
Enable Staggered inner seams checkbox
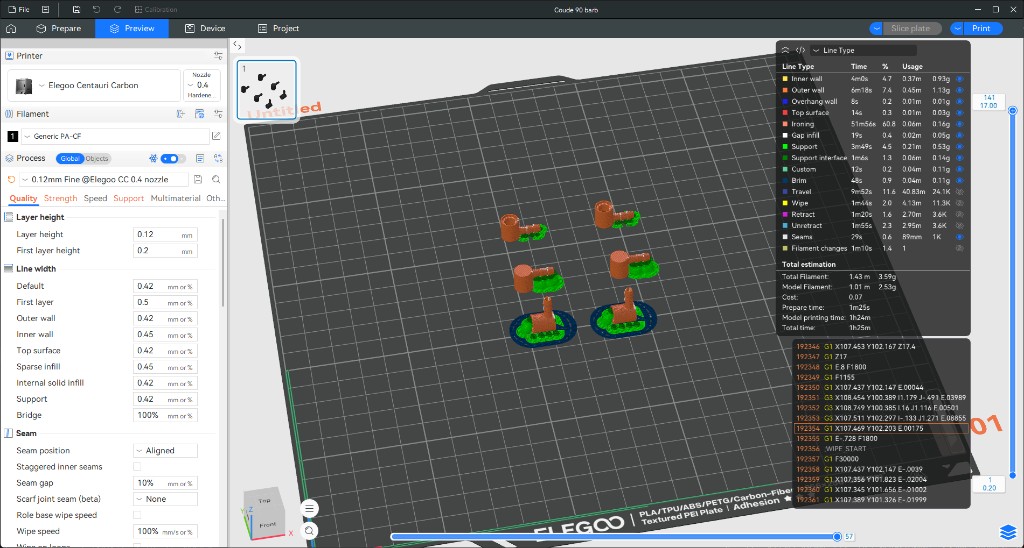point(137,467)
